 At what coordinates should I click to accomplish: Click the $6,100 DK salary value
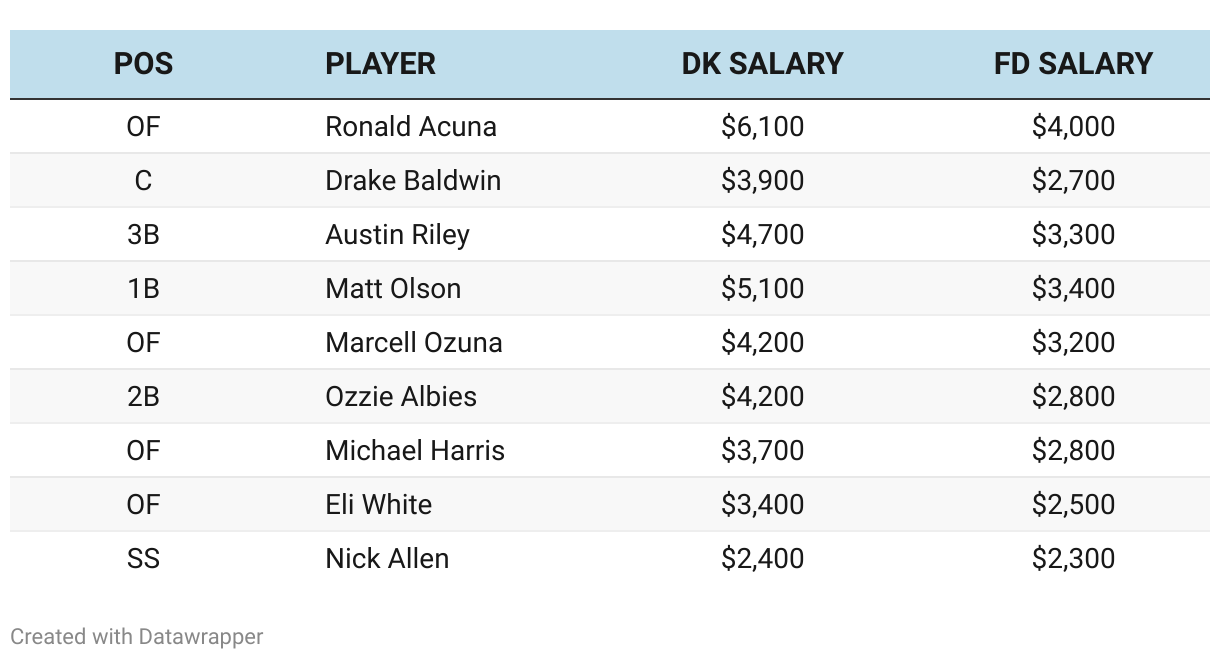tap(762, 127)
